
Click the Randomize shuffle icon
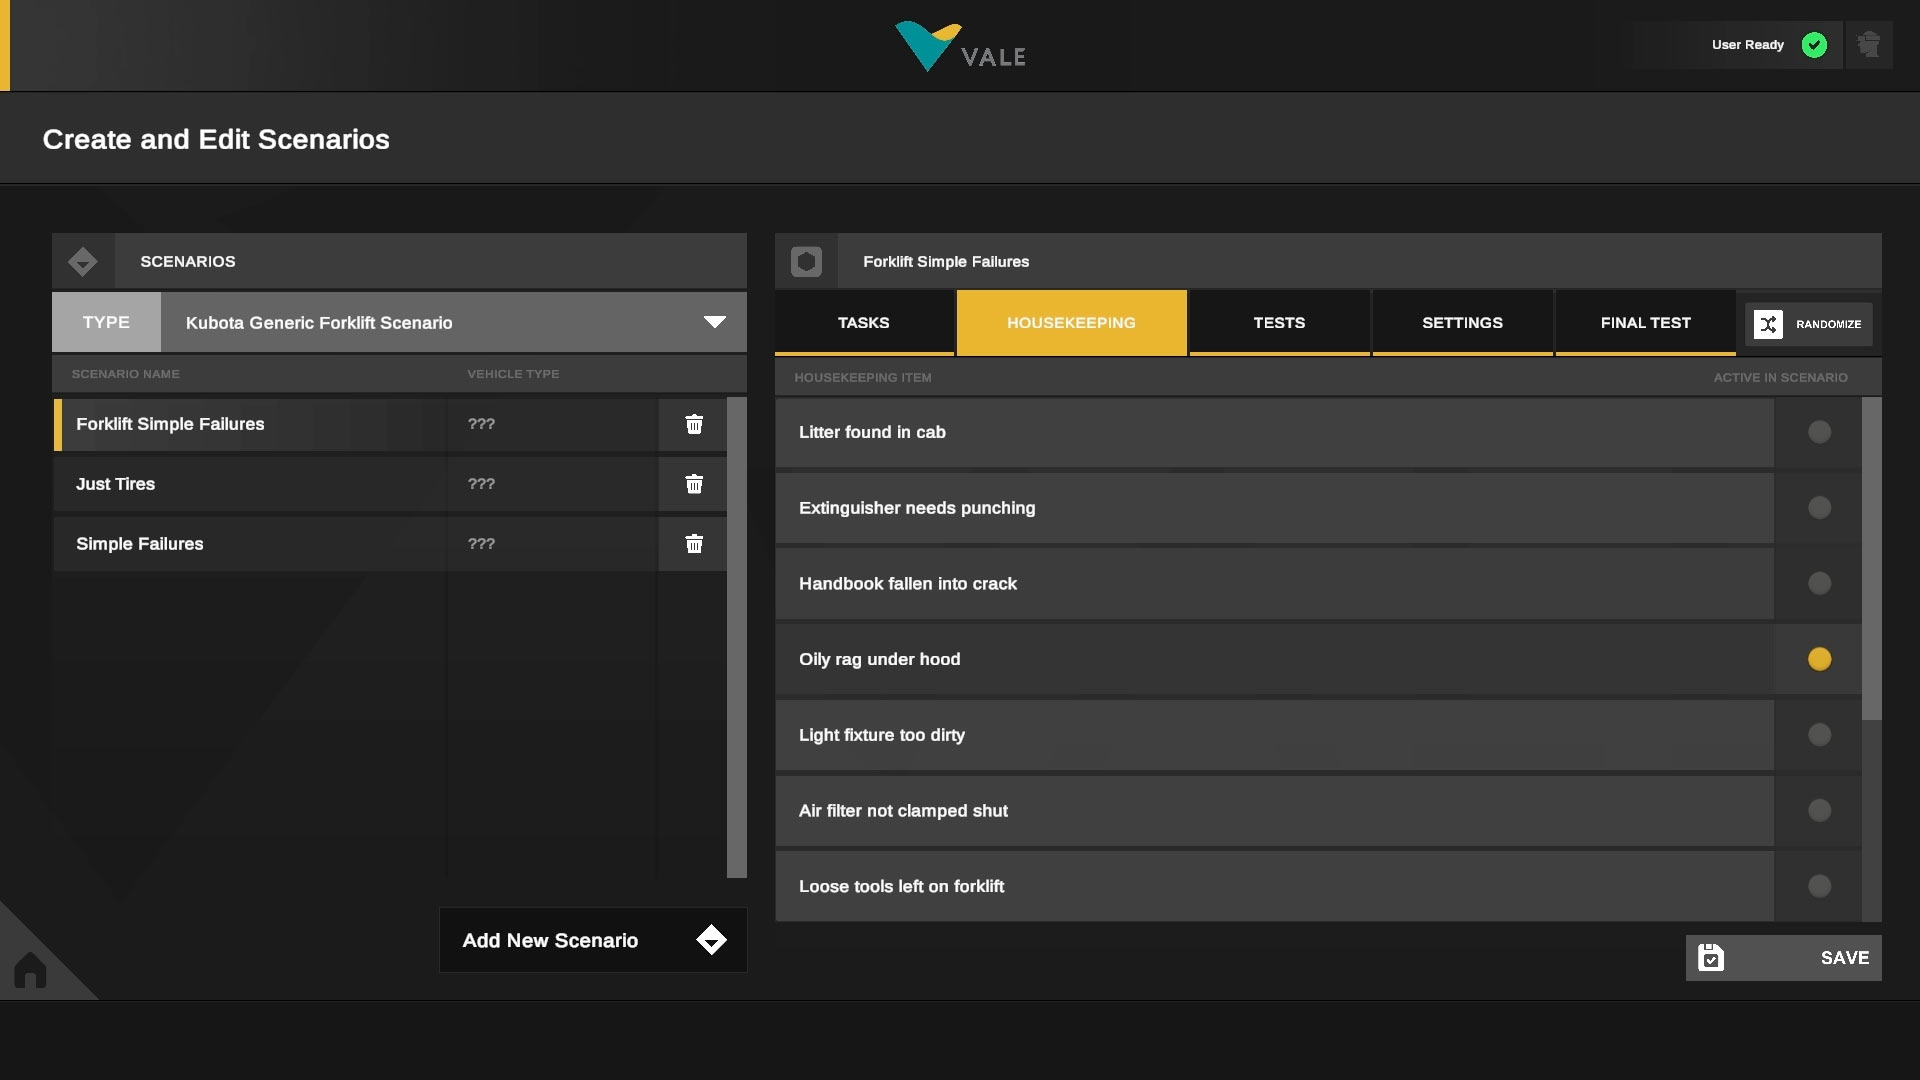1768,324
